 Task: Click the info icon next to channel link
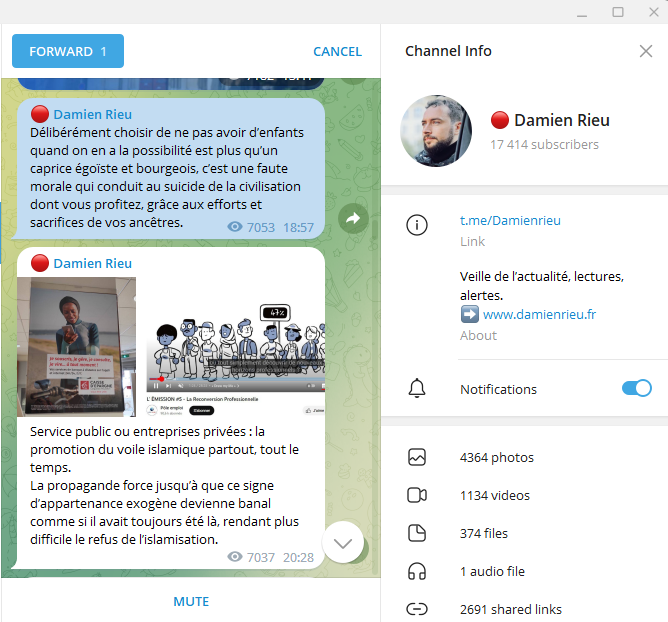[417, 225]
